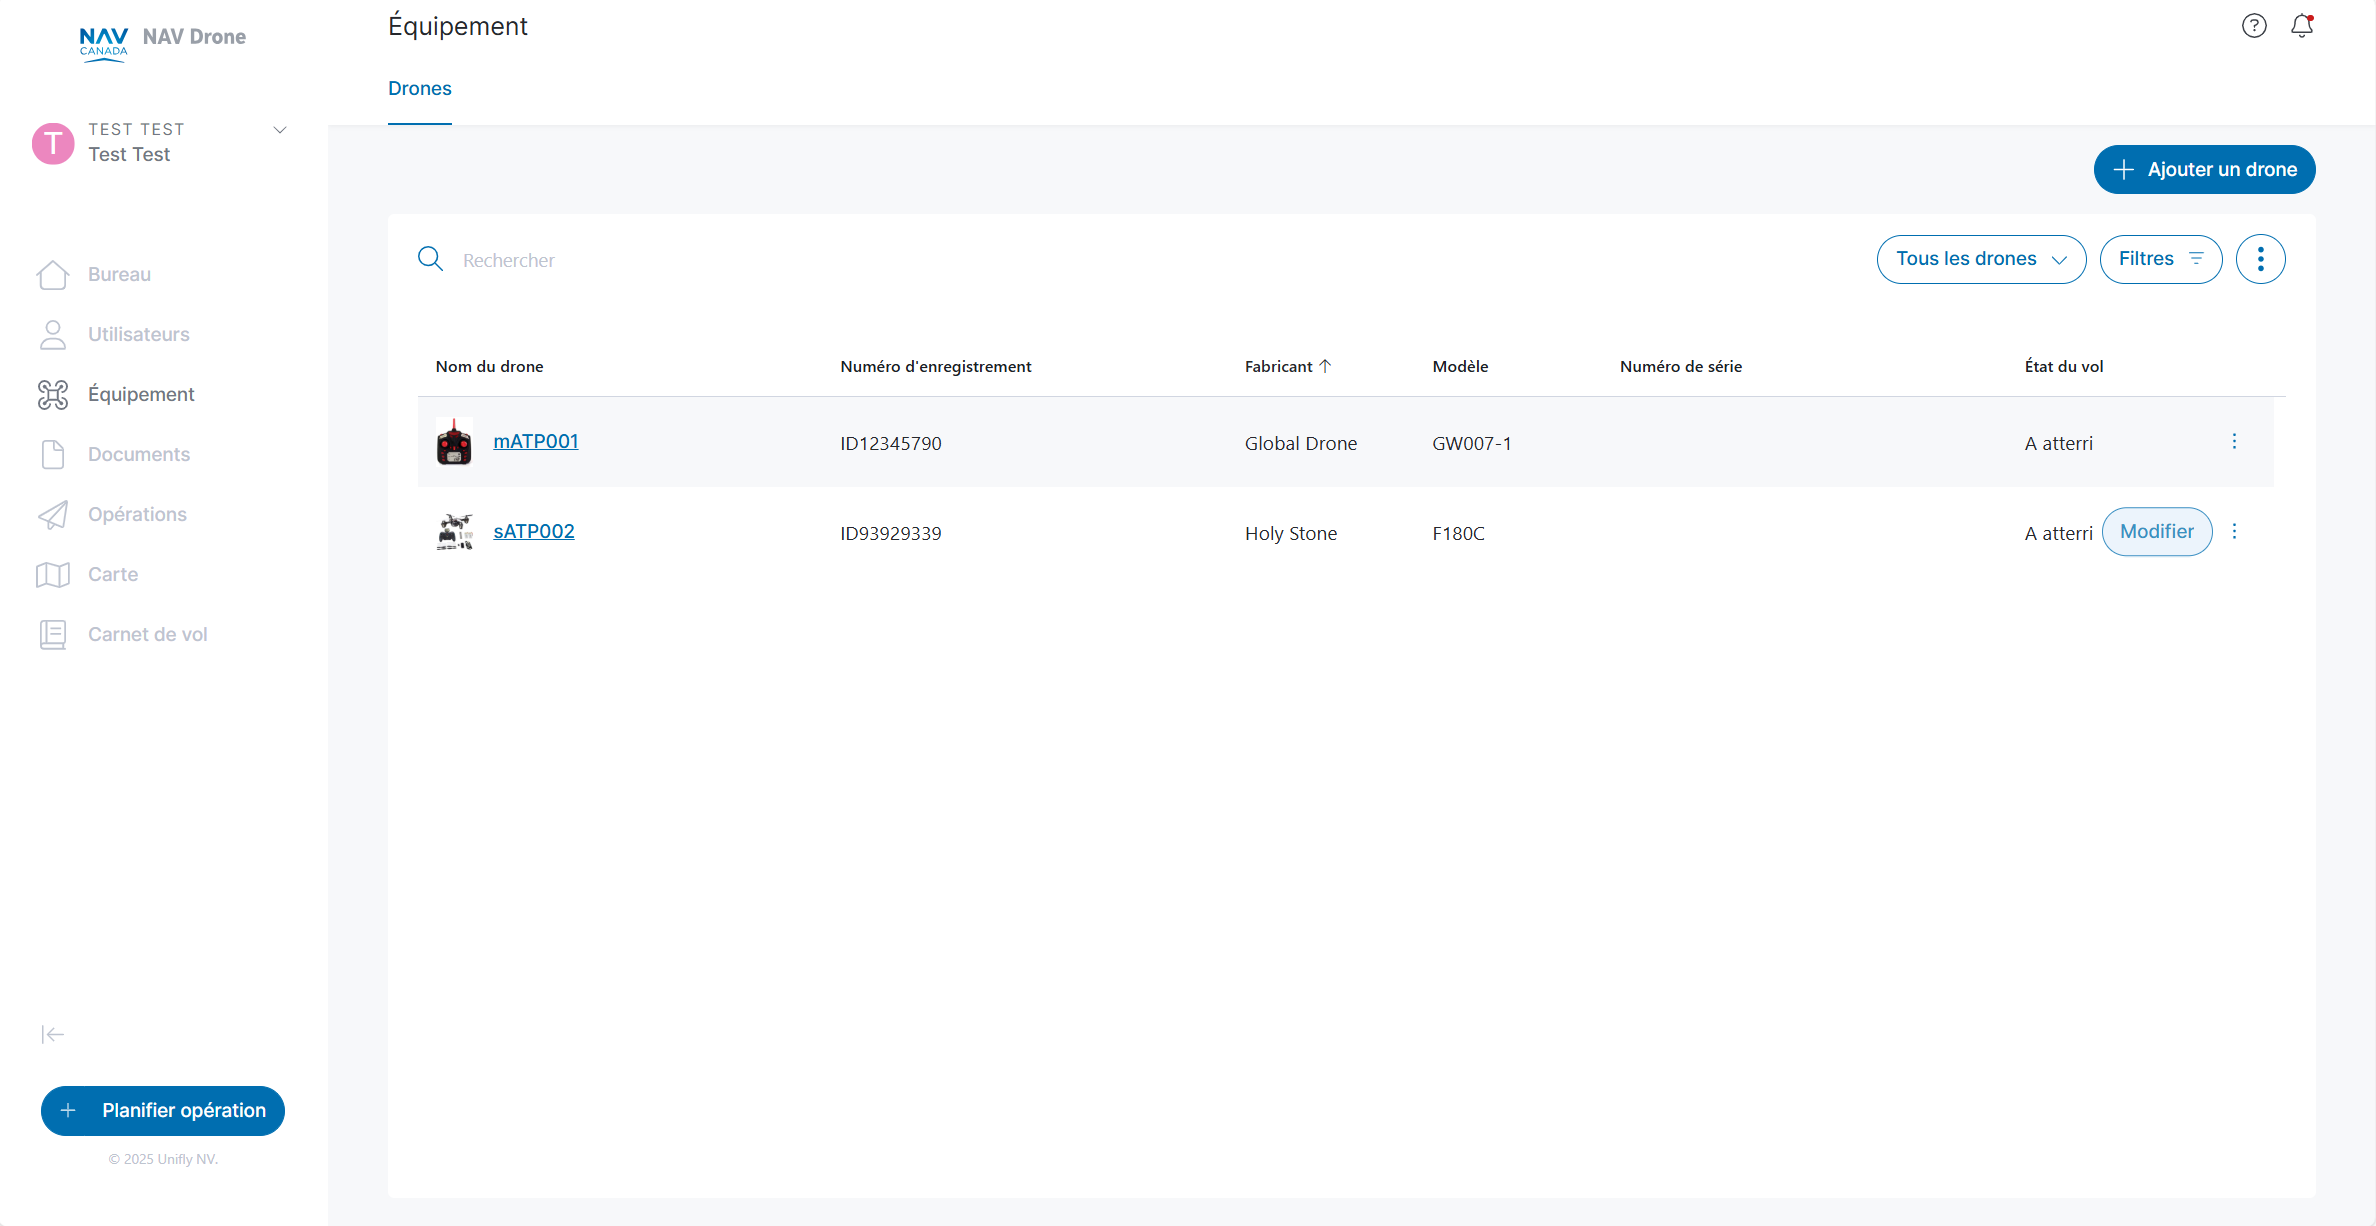Click the NAV Drone title text

194,37
